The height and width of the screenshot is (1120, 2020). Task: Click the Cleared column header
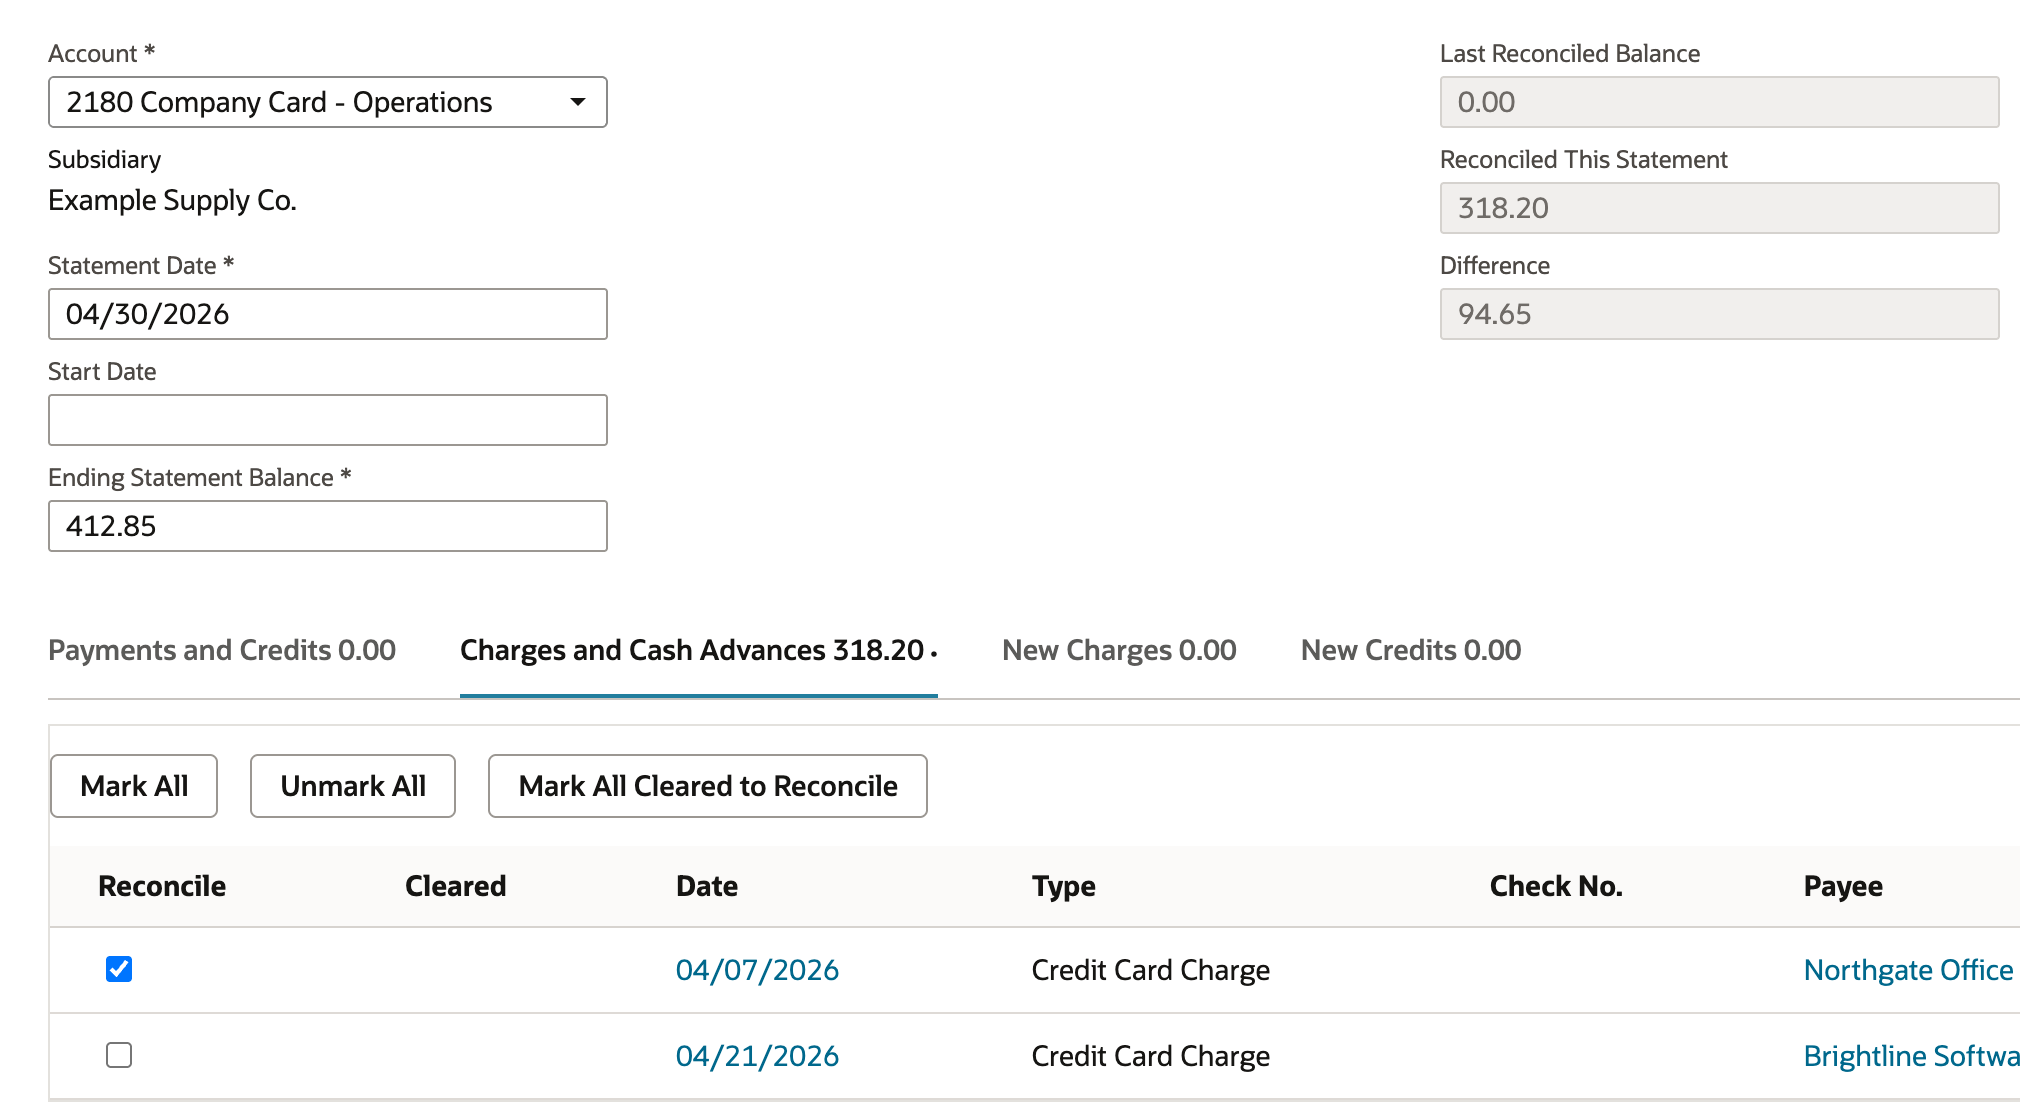pyautogui.click(x=455, y=886)
